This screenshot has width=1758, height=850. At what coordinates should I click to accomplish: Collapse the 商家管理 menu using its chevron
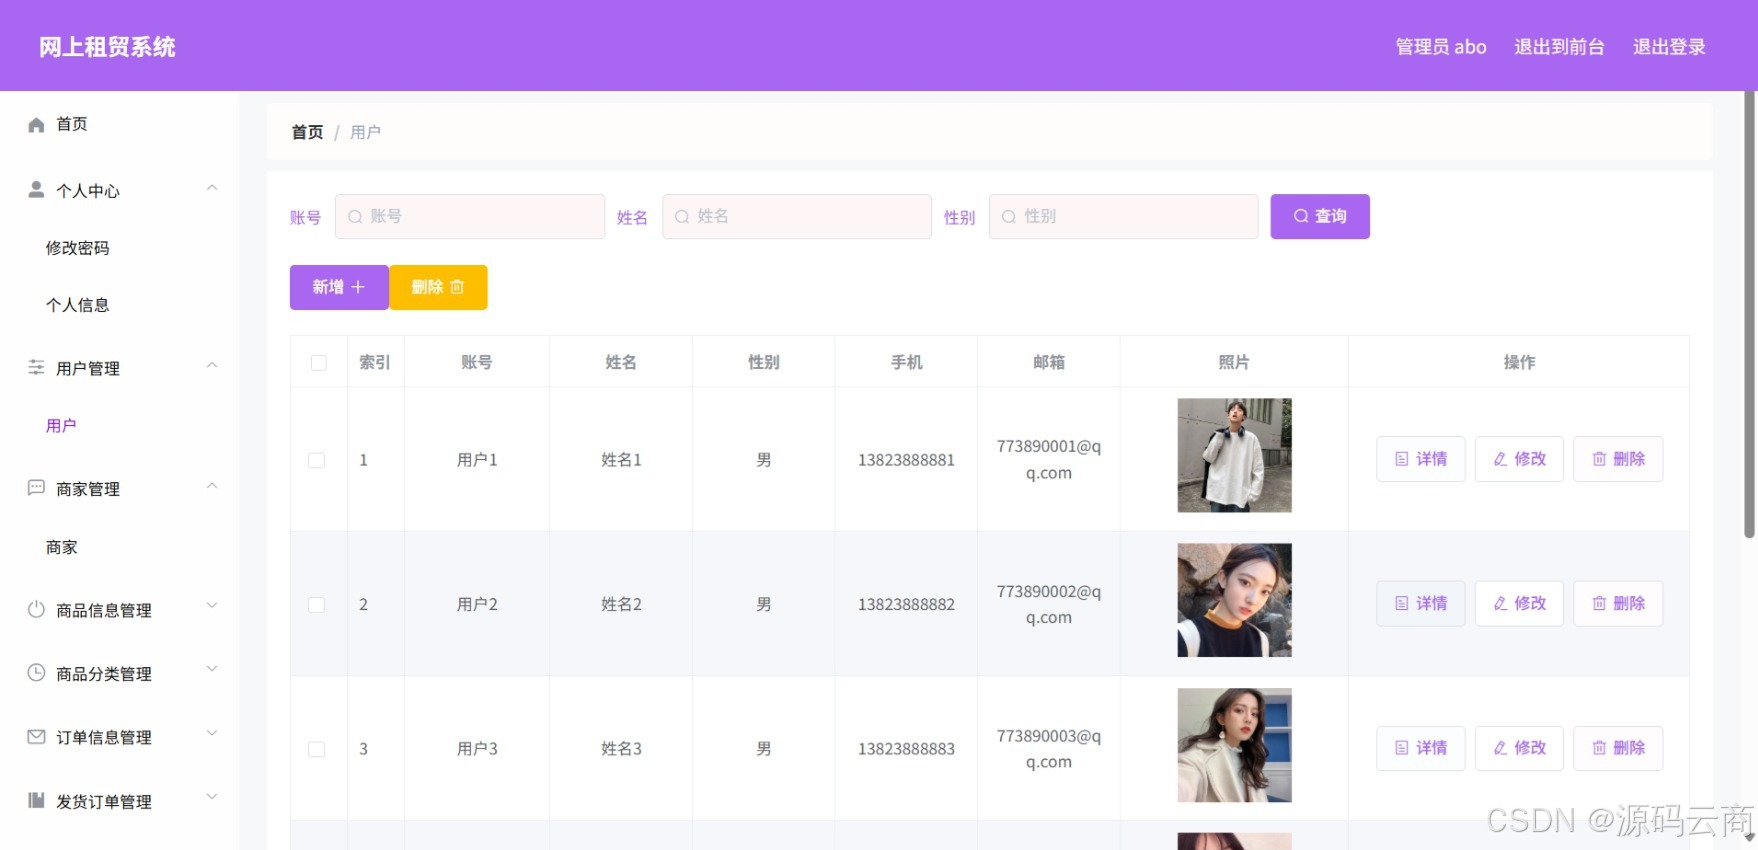212,486
